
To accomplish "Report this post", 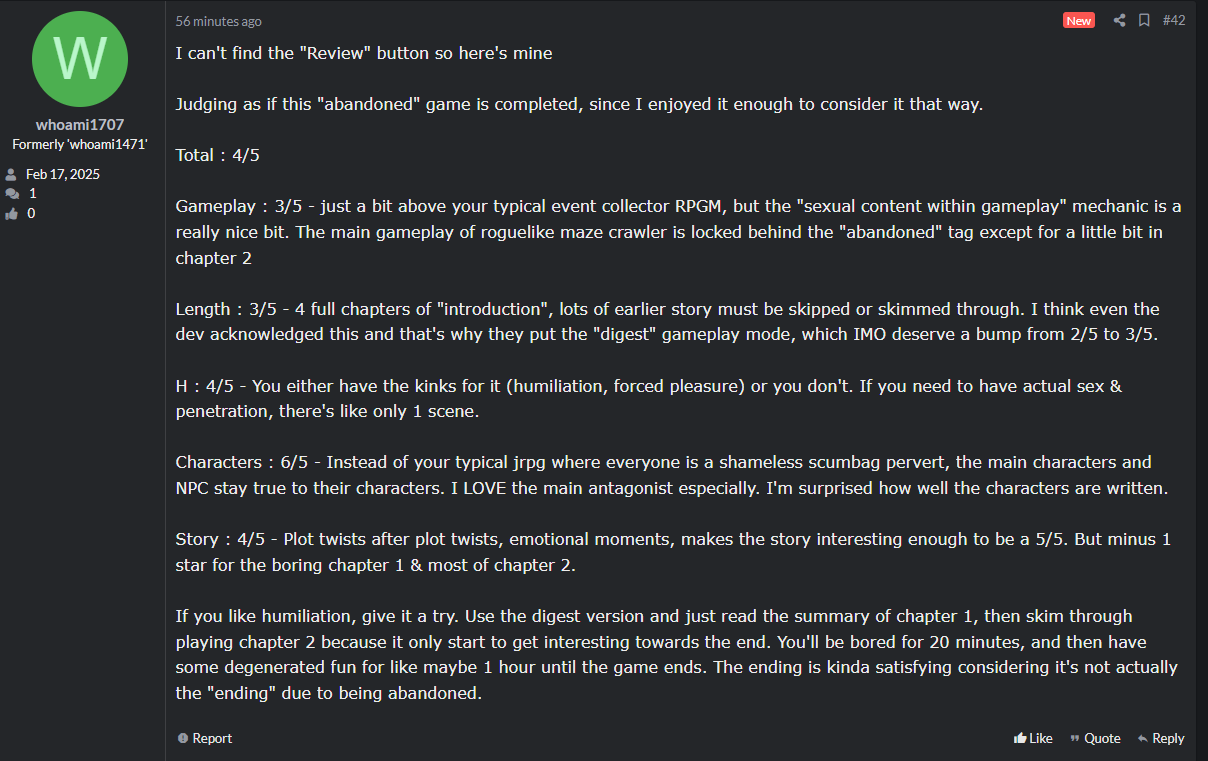I will pyautogui.click(x=205, y=738).
